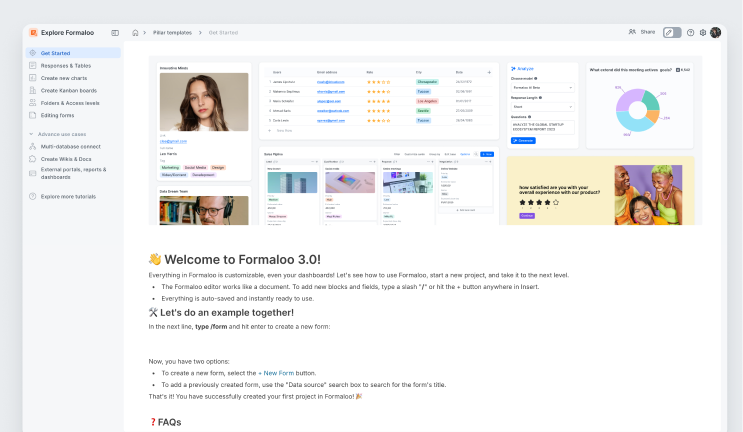The height and width of the screenshot is (432, 743).
Task: Collapse the sidebar with the panel icon
Action: click(115, 33)
